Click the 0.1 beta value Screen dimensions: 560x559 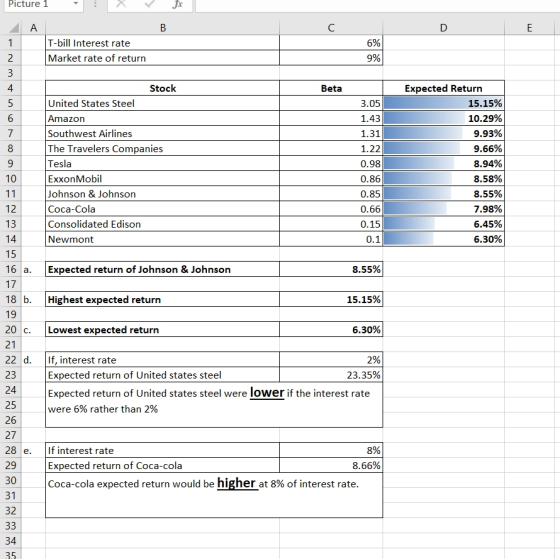[x=331, y=239]
